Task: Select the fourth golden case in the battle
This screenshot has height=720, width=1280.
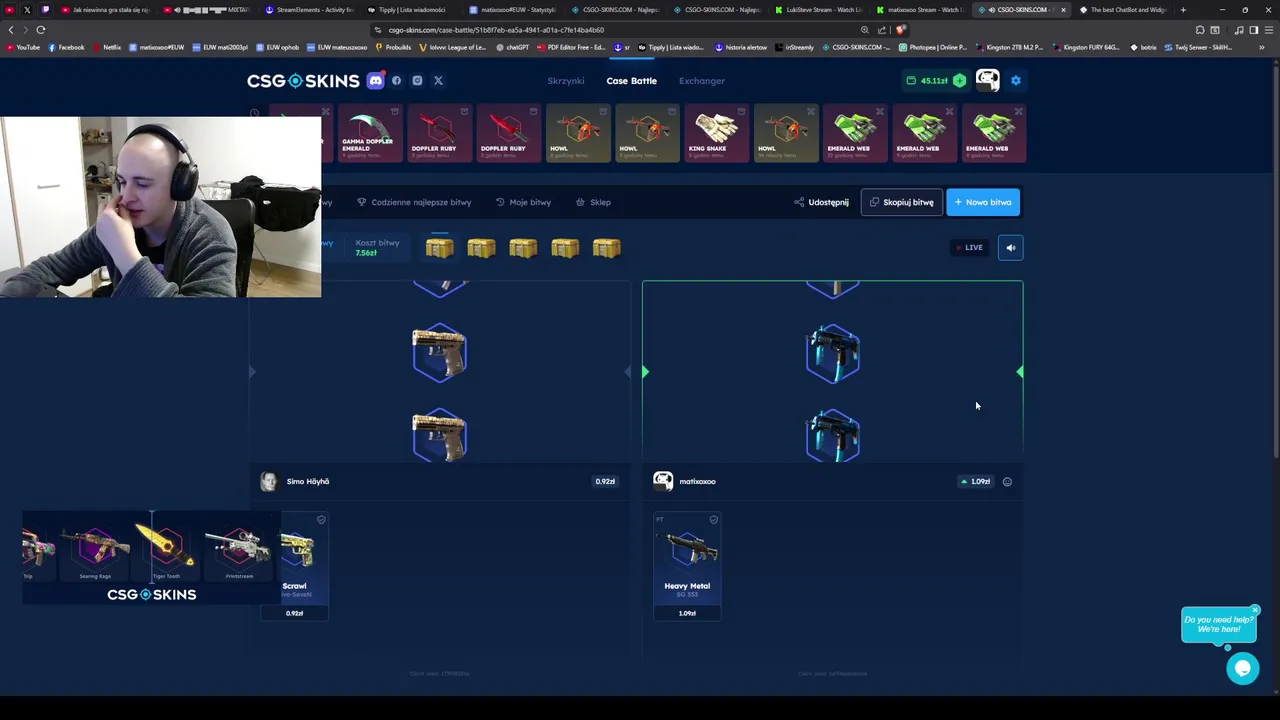Action: point(565,248)
